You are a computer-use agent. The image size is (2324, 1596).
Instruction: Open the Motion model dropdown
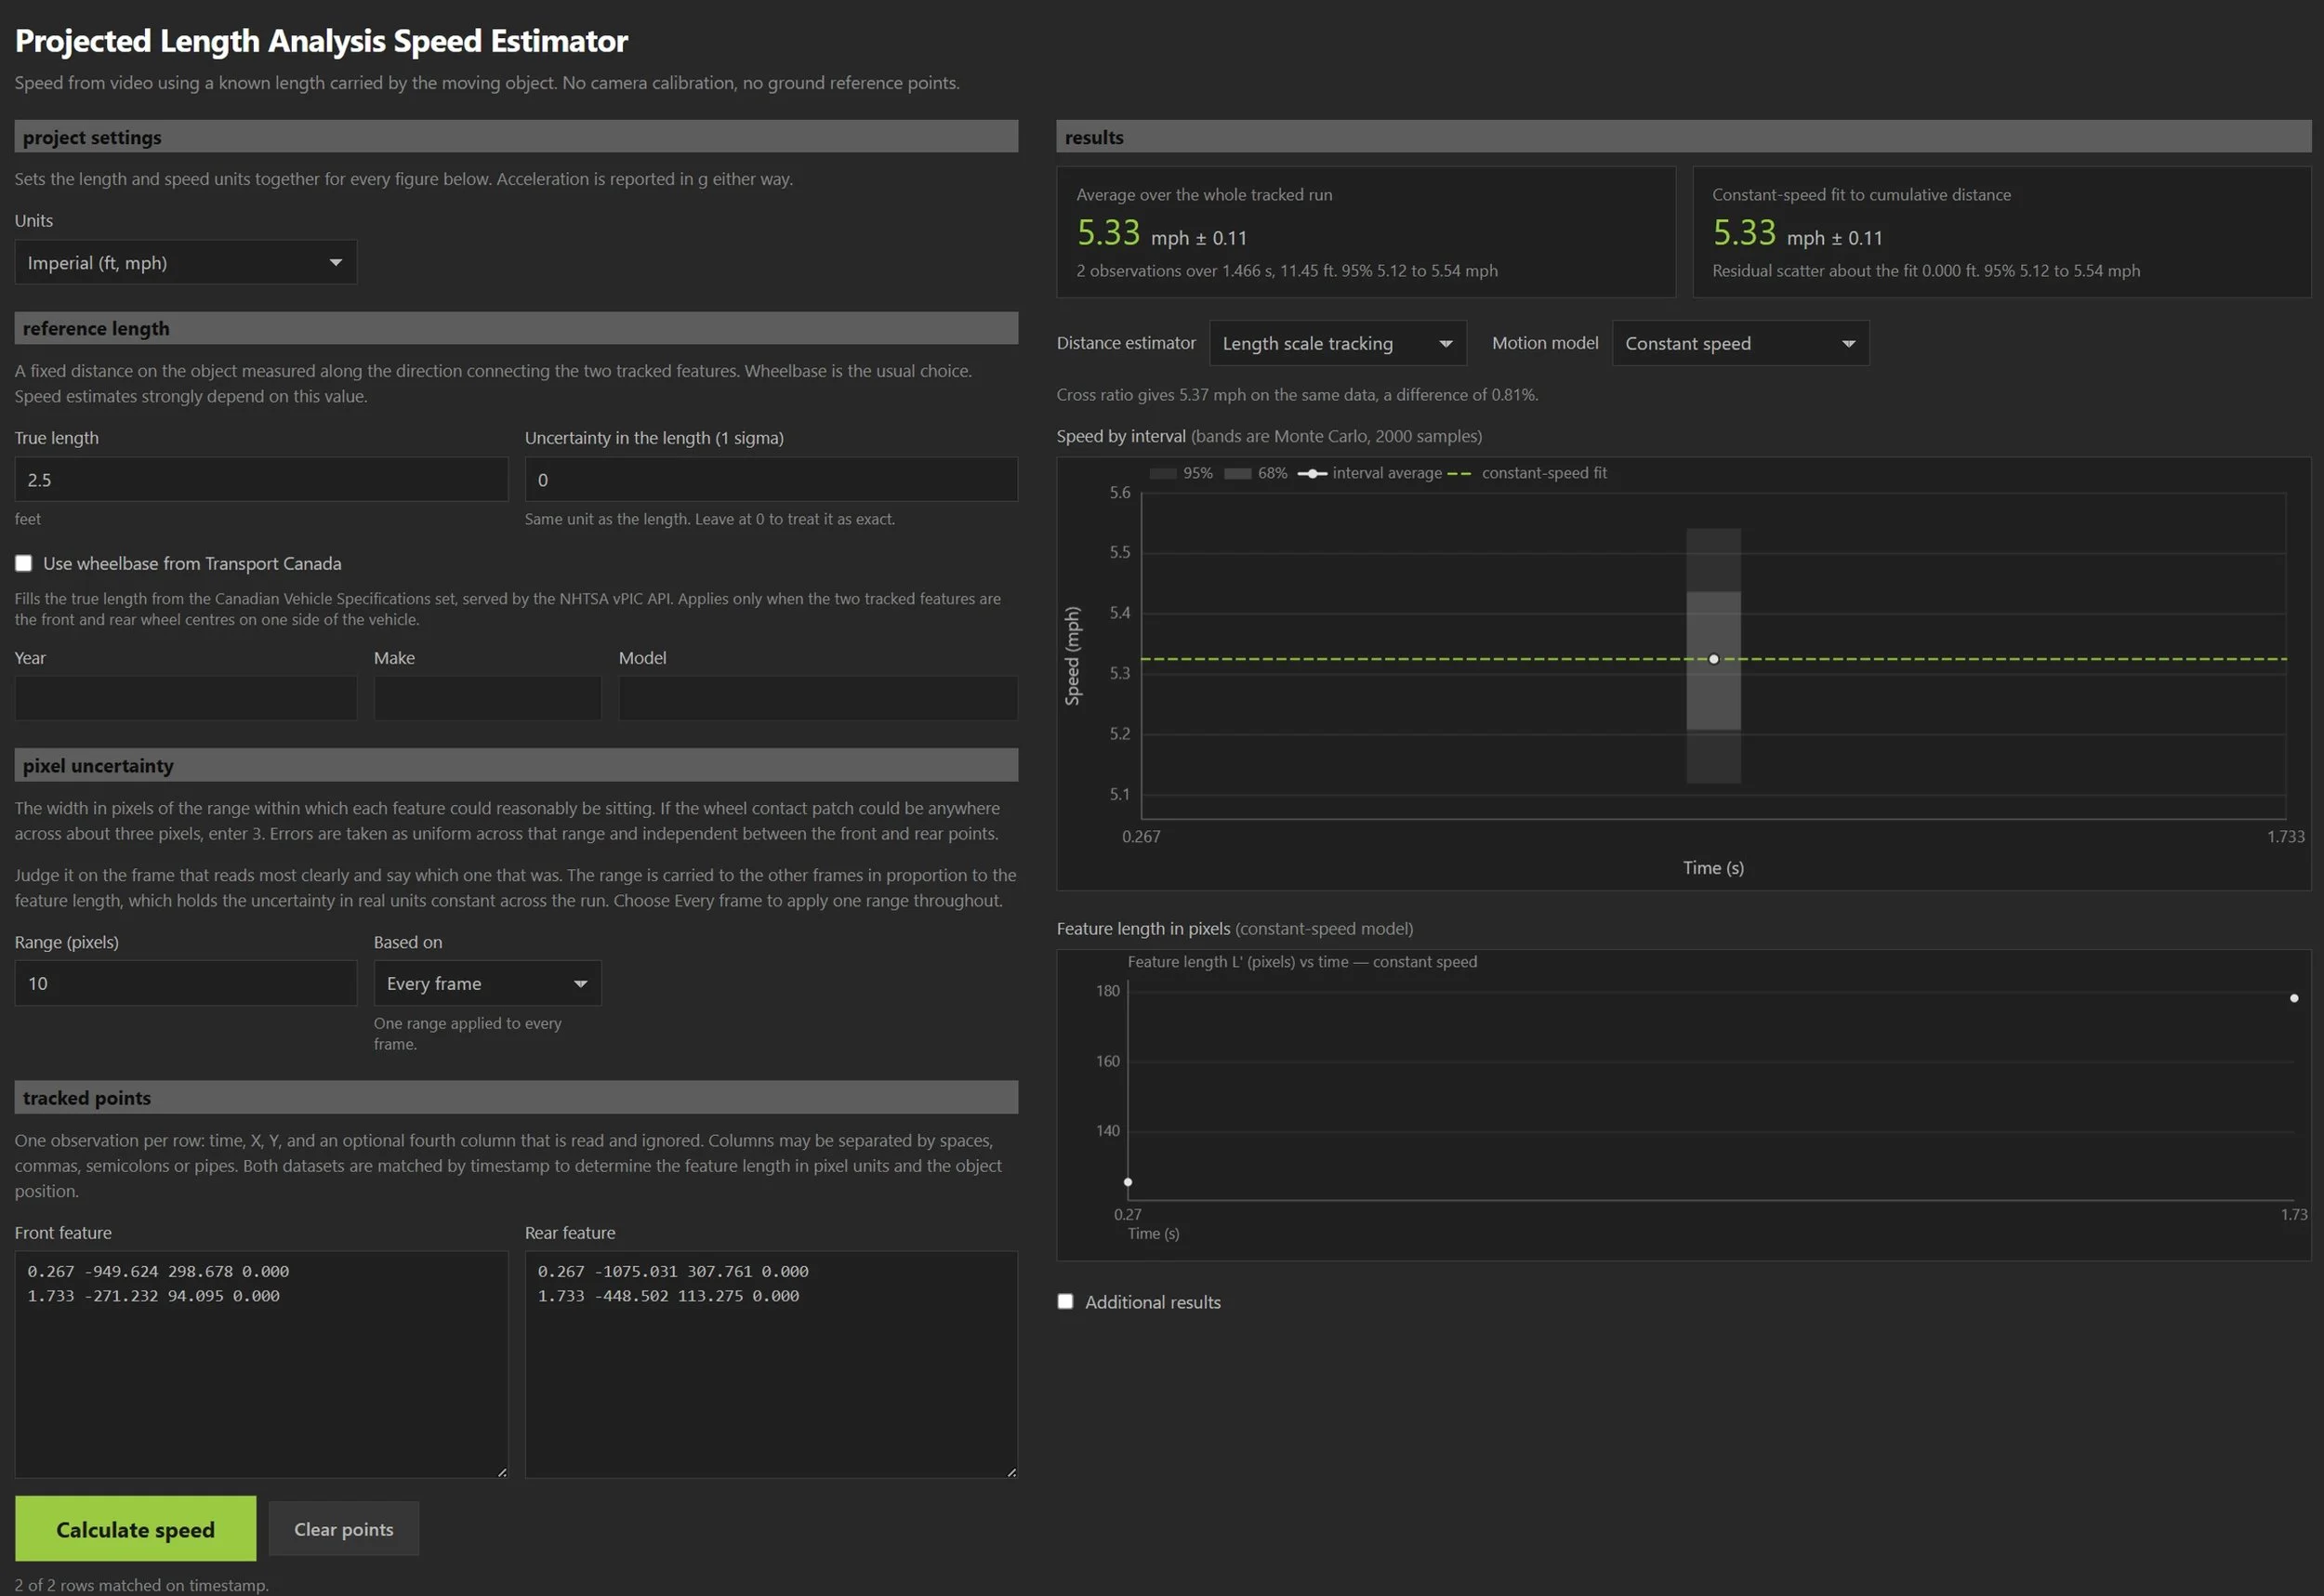[1740, 343]
